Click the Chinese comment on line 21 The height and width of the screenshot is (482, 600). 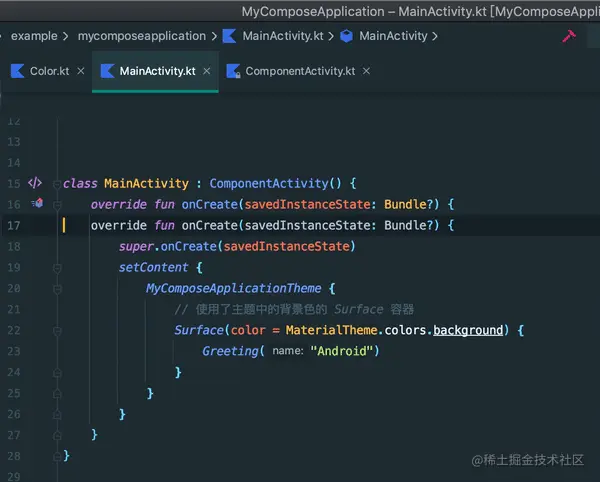[294, 309]
